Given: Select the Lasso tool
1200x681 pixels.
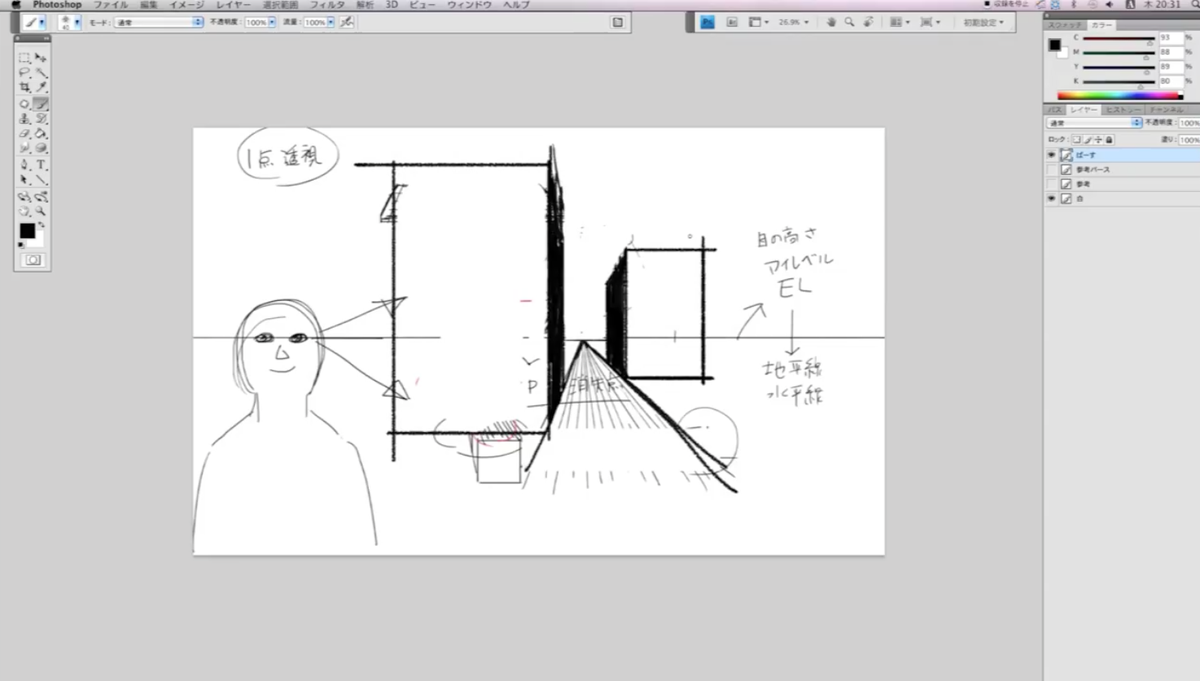Looking at the screenshot, I should [24, 73].
